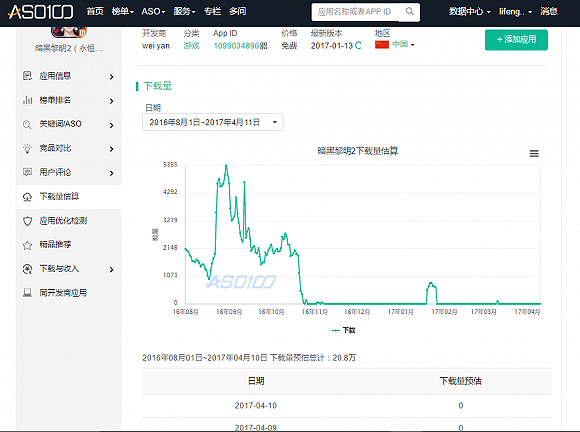
Task: Click the app icon thumbnail in sidebar
Action: click(x=69, y=32)
